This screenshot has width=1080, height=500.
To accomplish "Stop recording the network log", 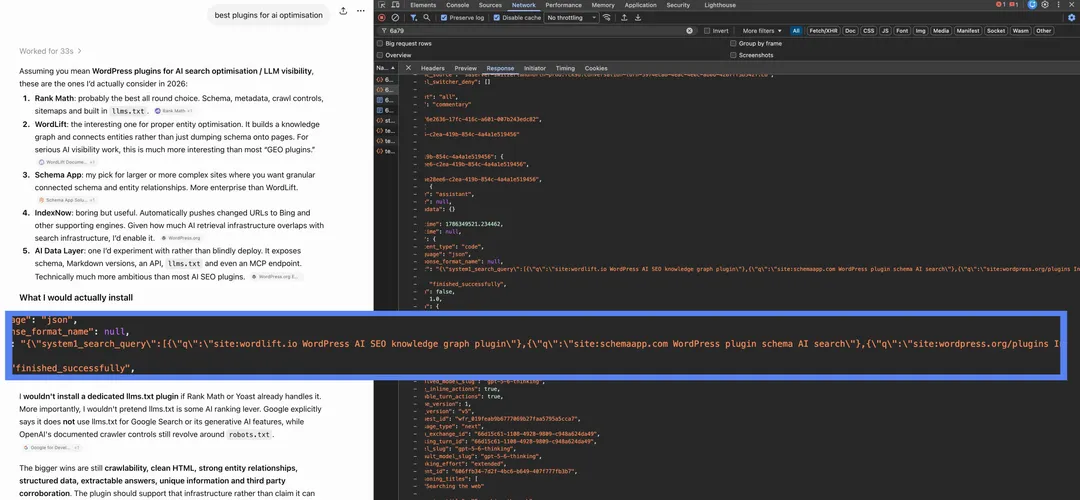I will coord(382,18).
